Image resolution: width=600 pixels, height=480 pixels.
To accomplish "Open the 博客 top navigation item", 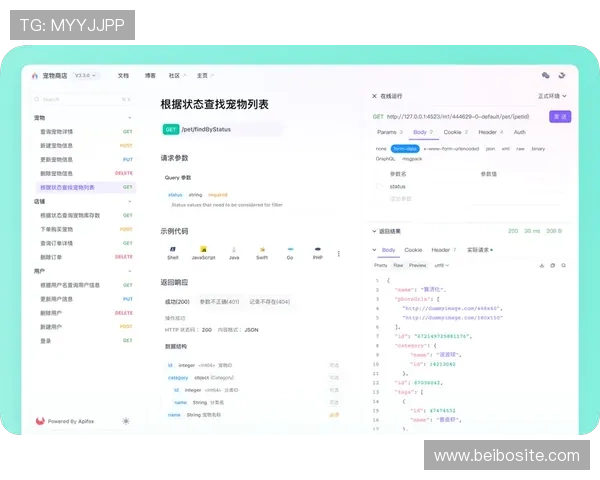I will (150, 75).
